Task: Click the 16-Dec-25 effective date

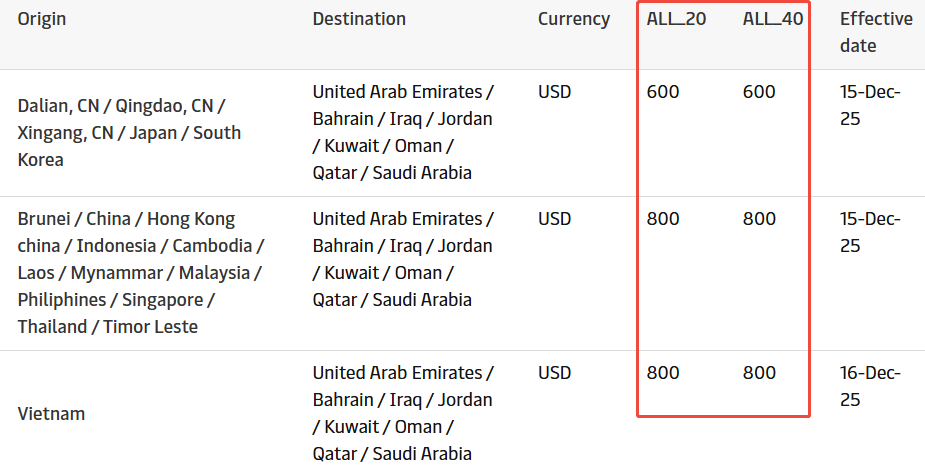Action: 870,386
